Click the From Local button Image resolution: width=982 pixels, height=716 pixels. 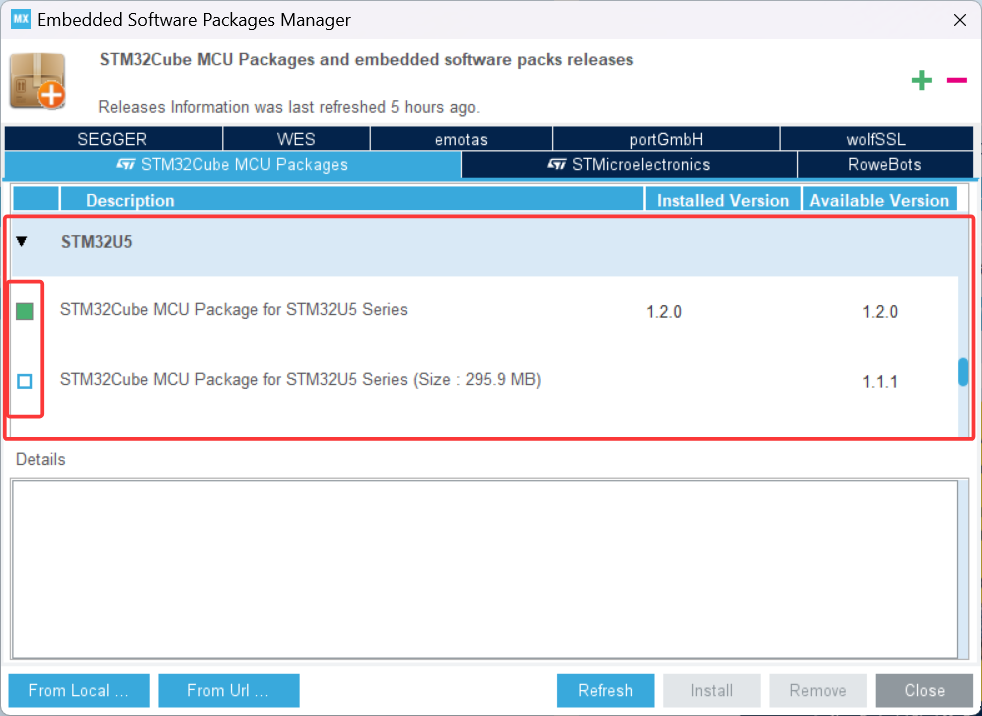point(79,690)
